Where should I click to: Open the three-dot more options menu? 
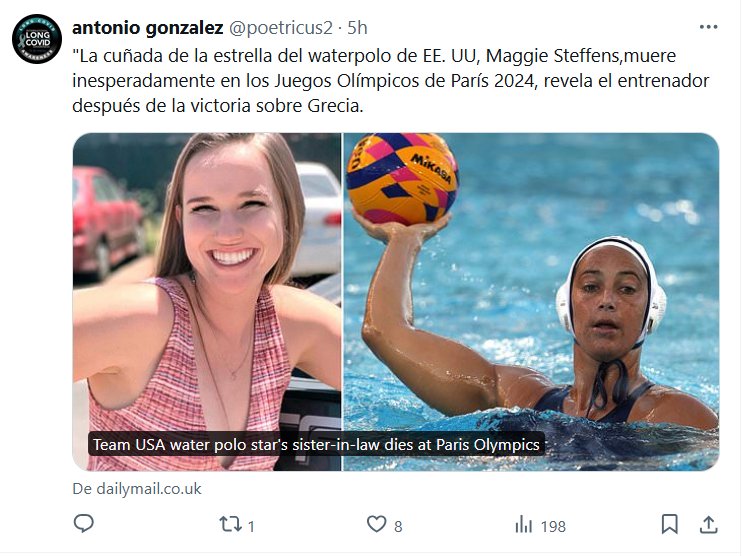[708, 27]
